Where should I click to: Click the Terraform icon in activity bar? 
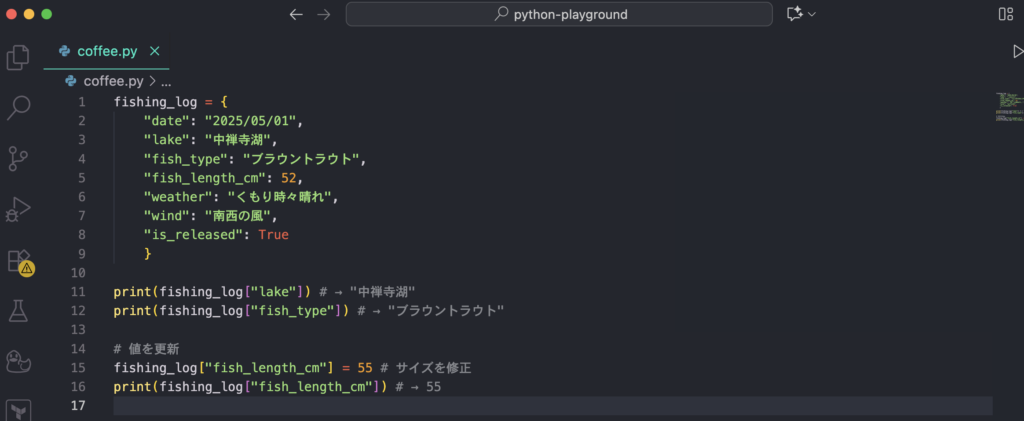18,410
